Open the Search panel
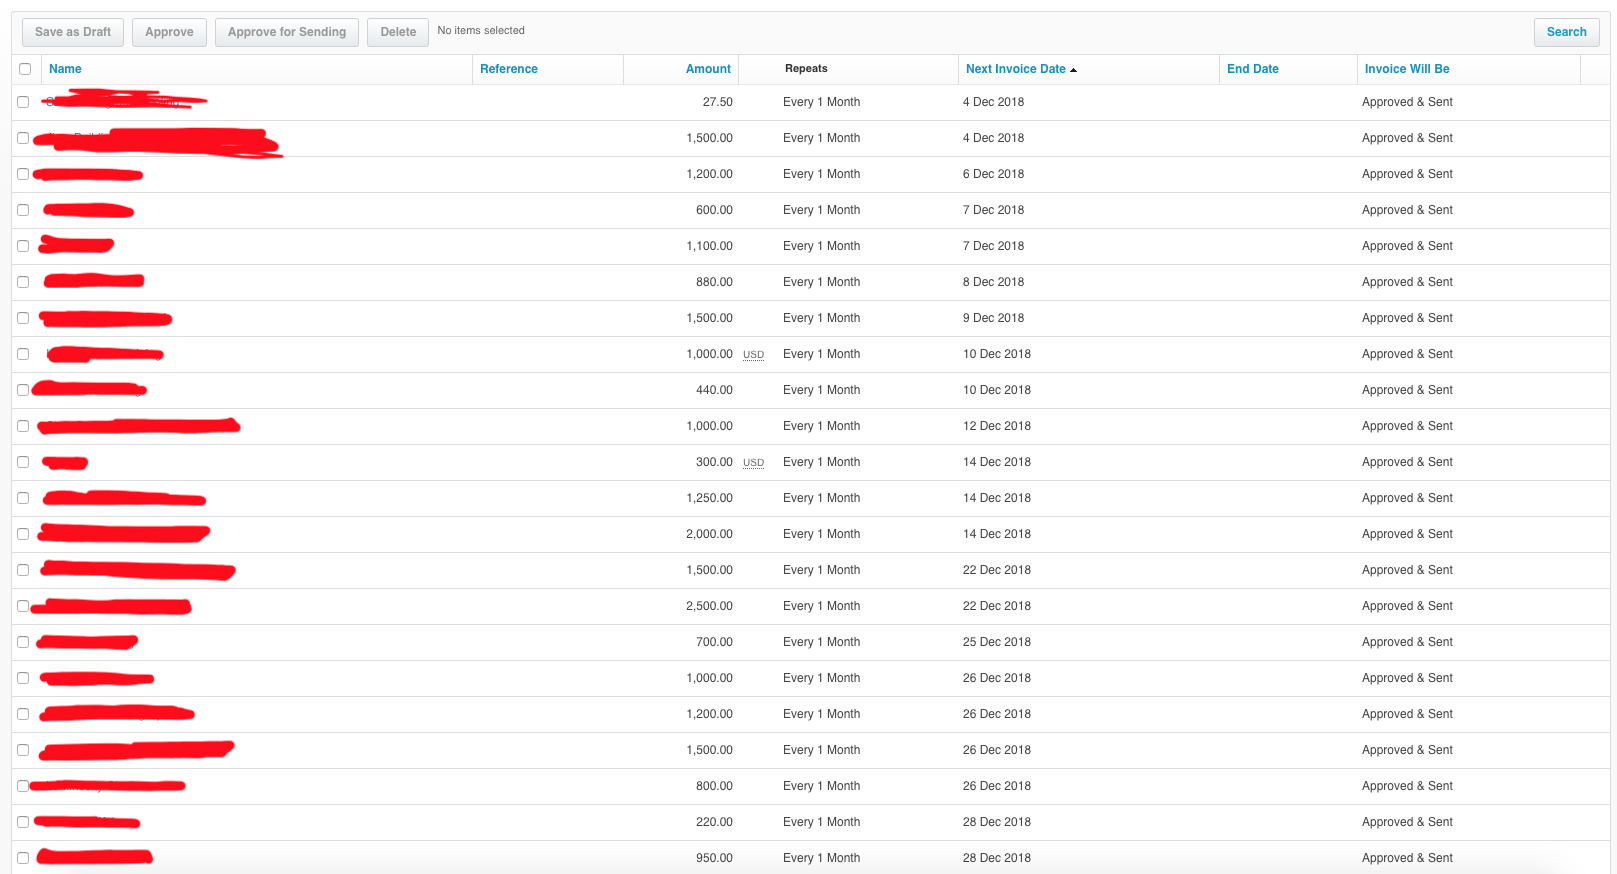Screen dimensions: 1617x874 (x=1566, y=32)
